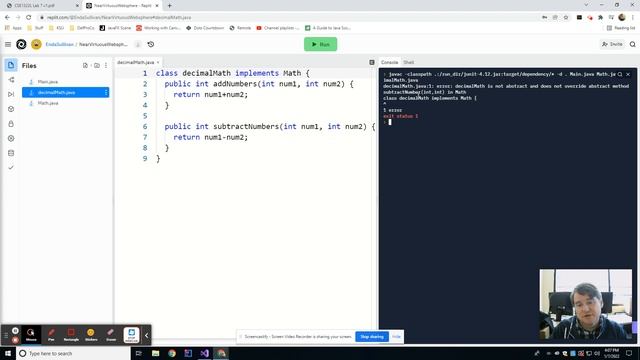
Task: Open the KSU bookmarks folder
Action: click(57, 28)
